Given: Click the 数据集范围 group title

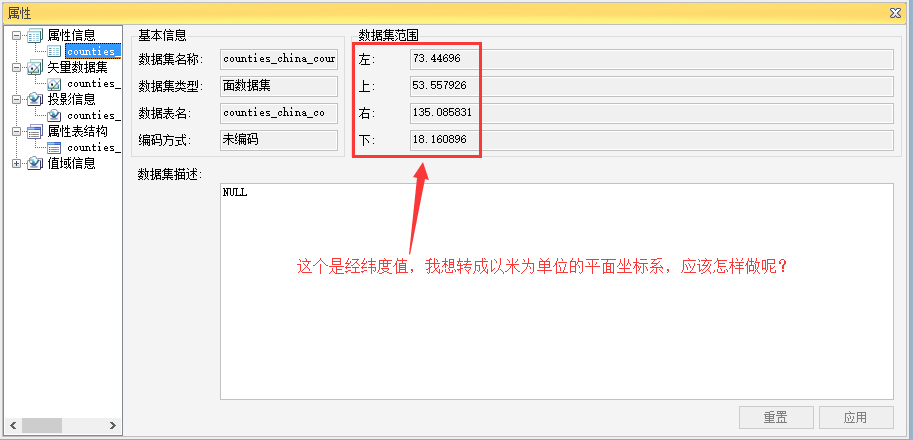Looking at the screenshot, I should coord(388,35).
